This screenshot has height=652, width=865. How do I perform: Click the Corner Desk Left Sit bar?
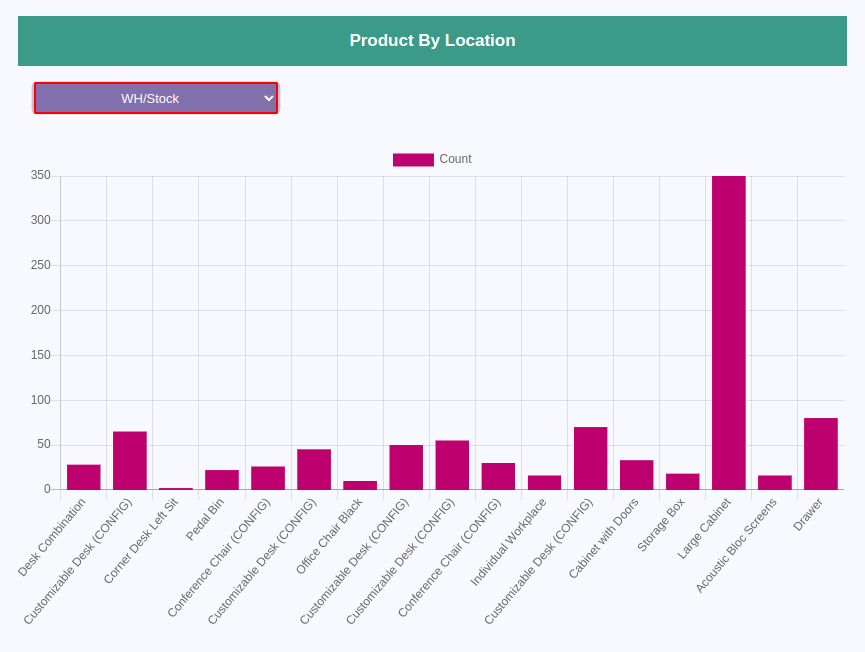(176, 488)
